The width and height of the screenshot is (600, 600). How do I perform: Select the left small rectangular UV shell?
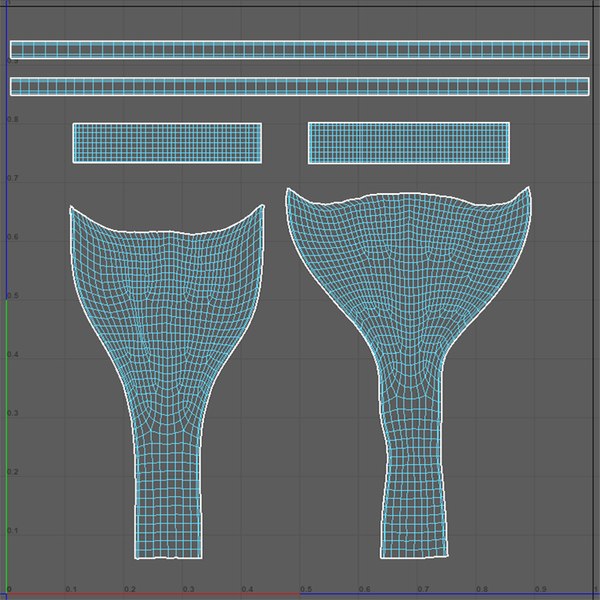(x=167, y=143)
